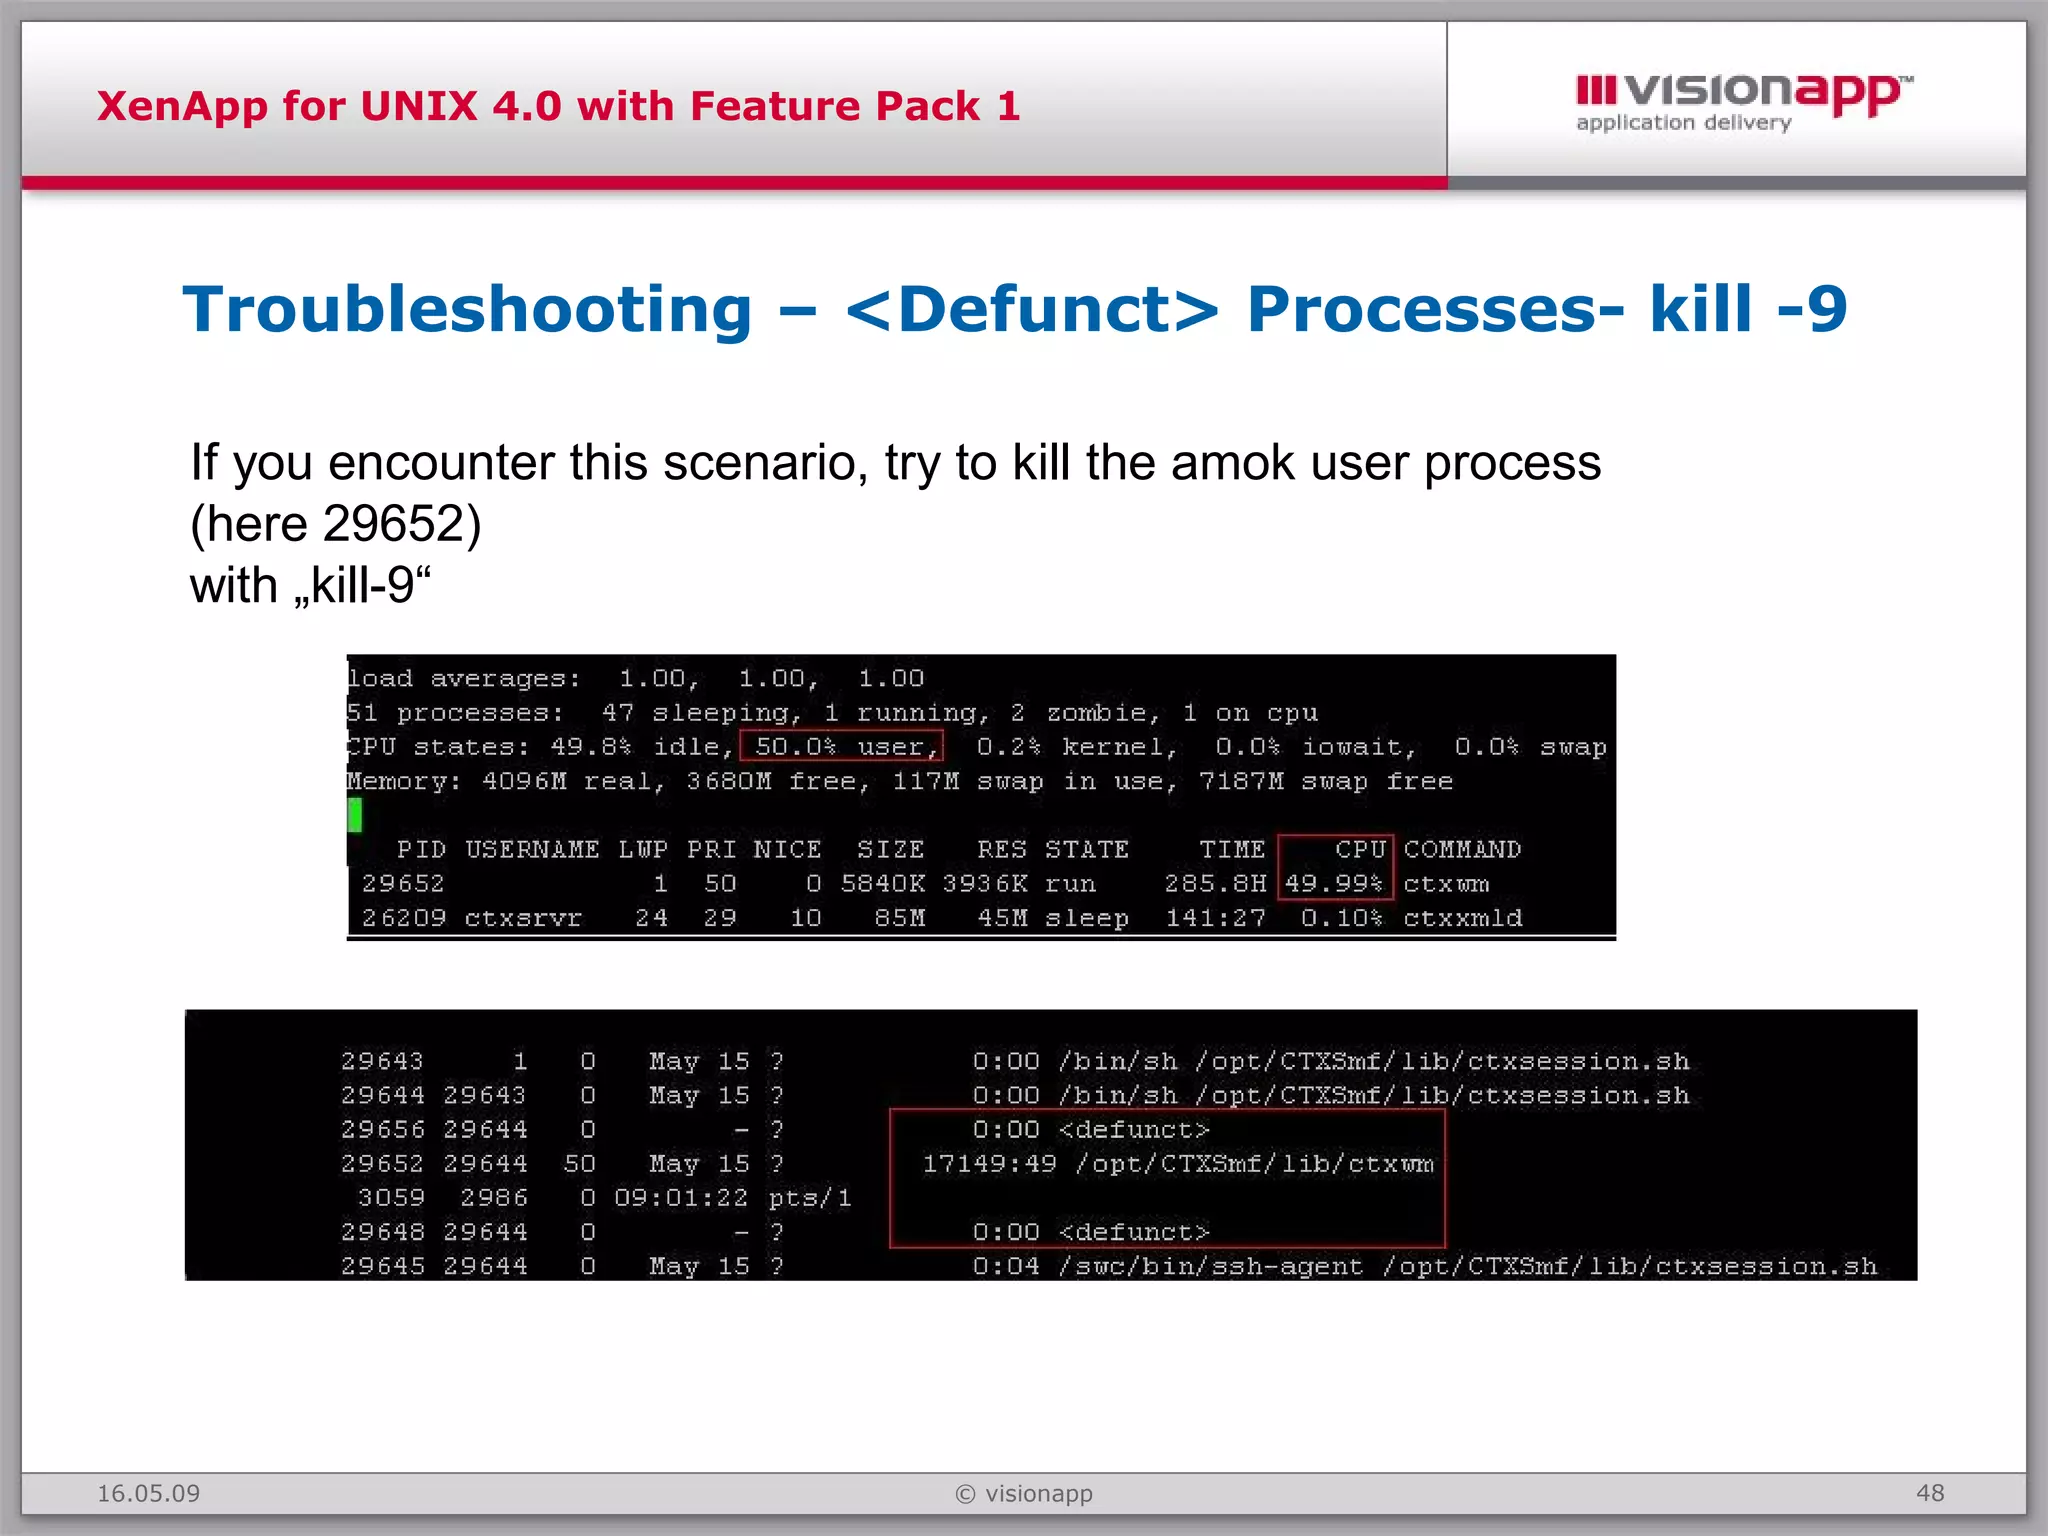Click '7187M swap free' value
This screenshot has height=1536, width=2048.
coord(1325,781)
